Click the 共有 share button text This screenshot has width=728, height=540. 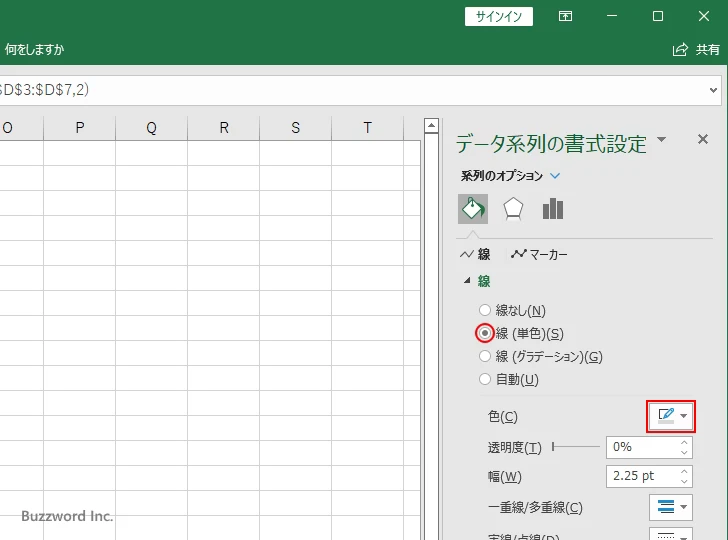[x=708, y=50]
